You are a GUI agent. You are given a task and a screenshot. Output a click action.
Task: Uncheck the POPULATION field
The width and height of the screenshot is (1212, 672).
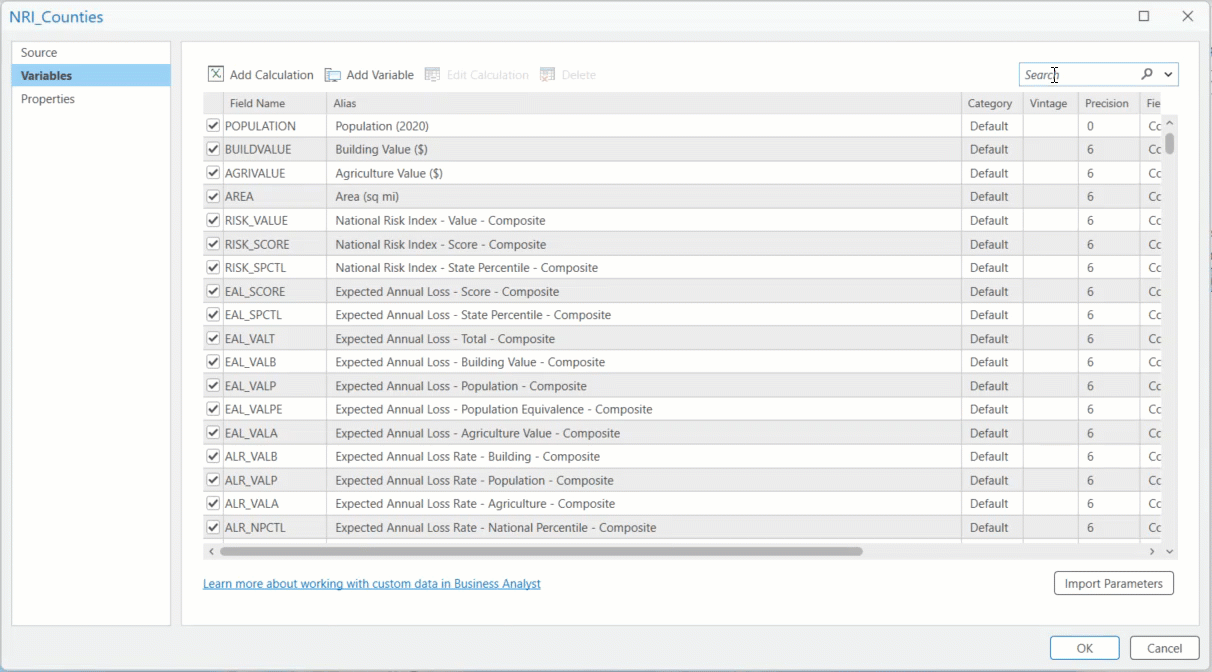pos(212,126)
